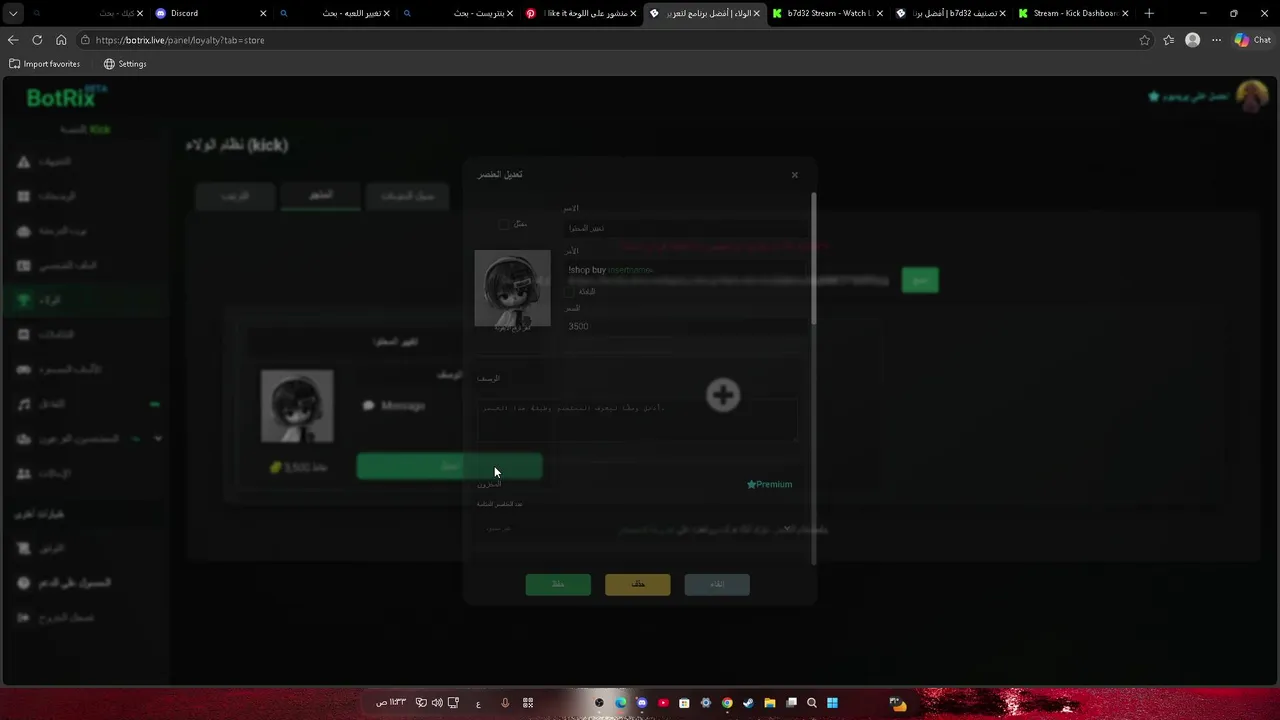Viewport: 1280px width, 720px height.
Task: Add content with the round plus icon
Action: pos(723,395)
